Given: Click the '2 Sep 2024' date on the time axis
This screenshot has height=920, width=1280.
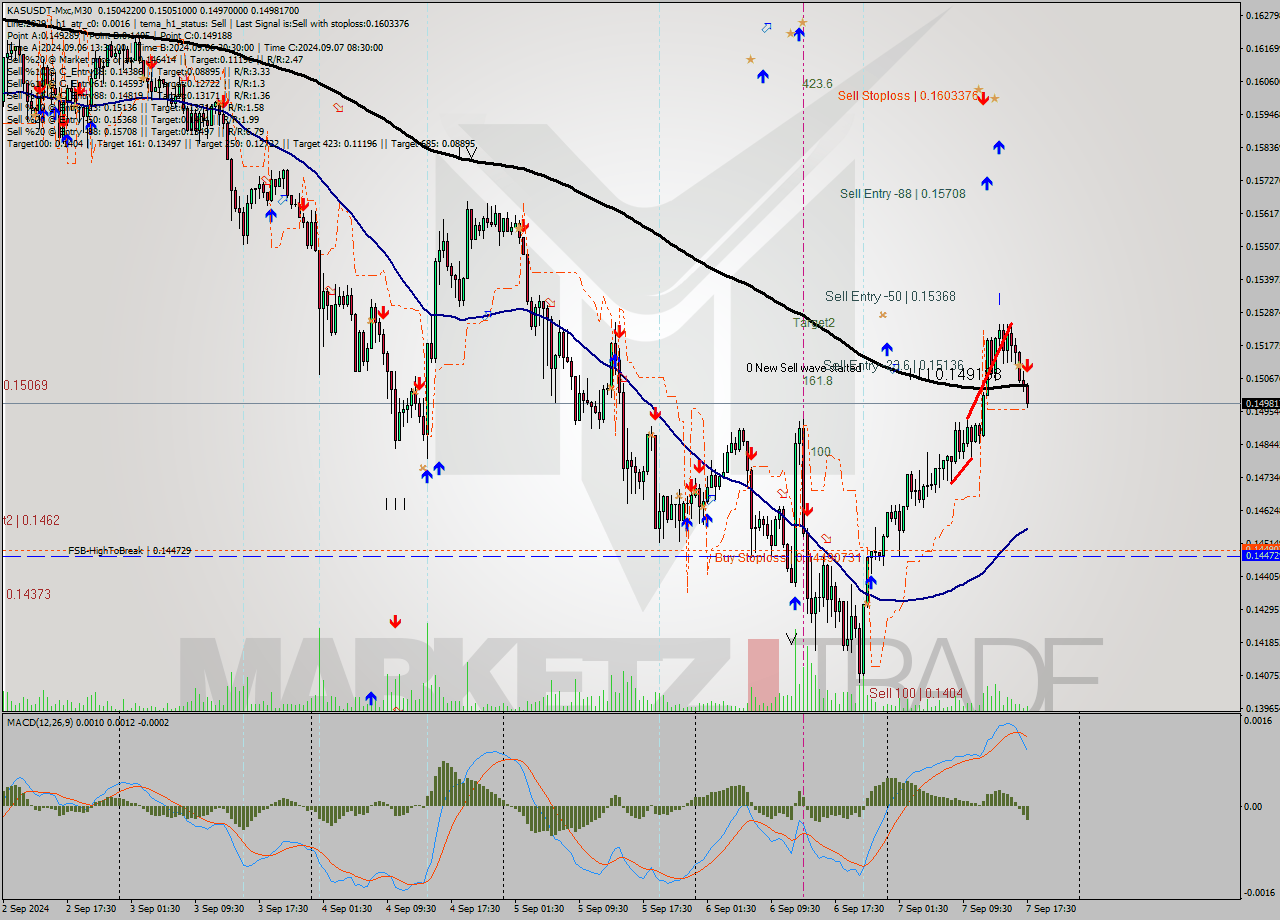Looking at the screenshot, I should pos(27,909).
